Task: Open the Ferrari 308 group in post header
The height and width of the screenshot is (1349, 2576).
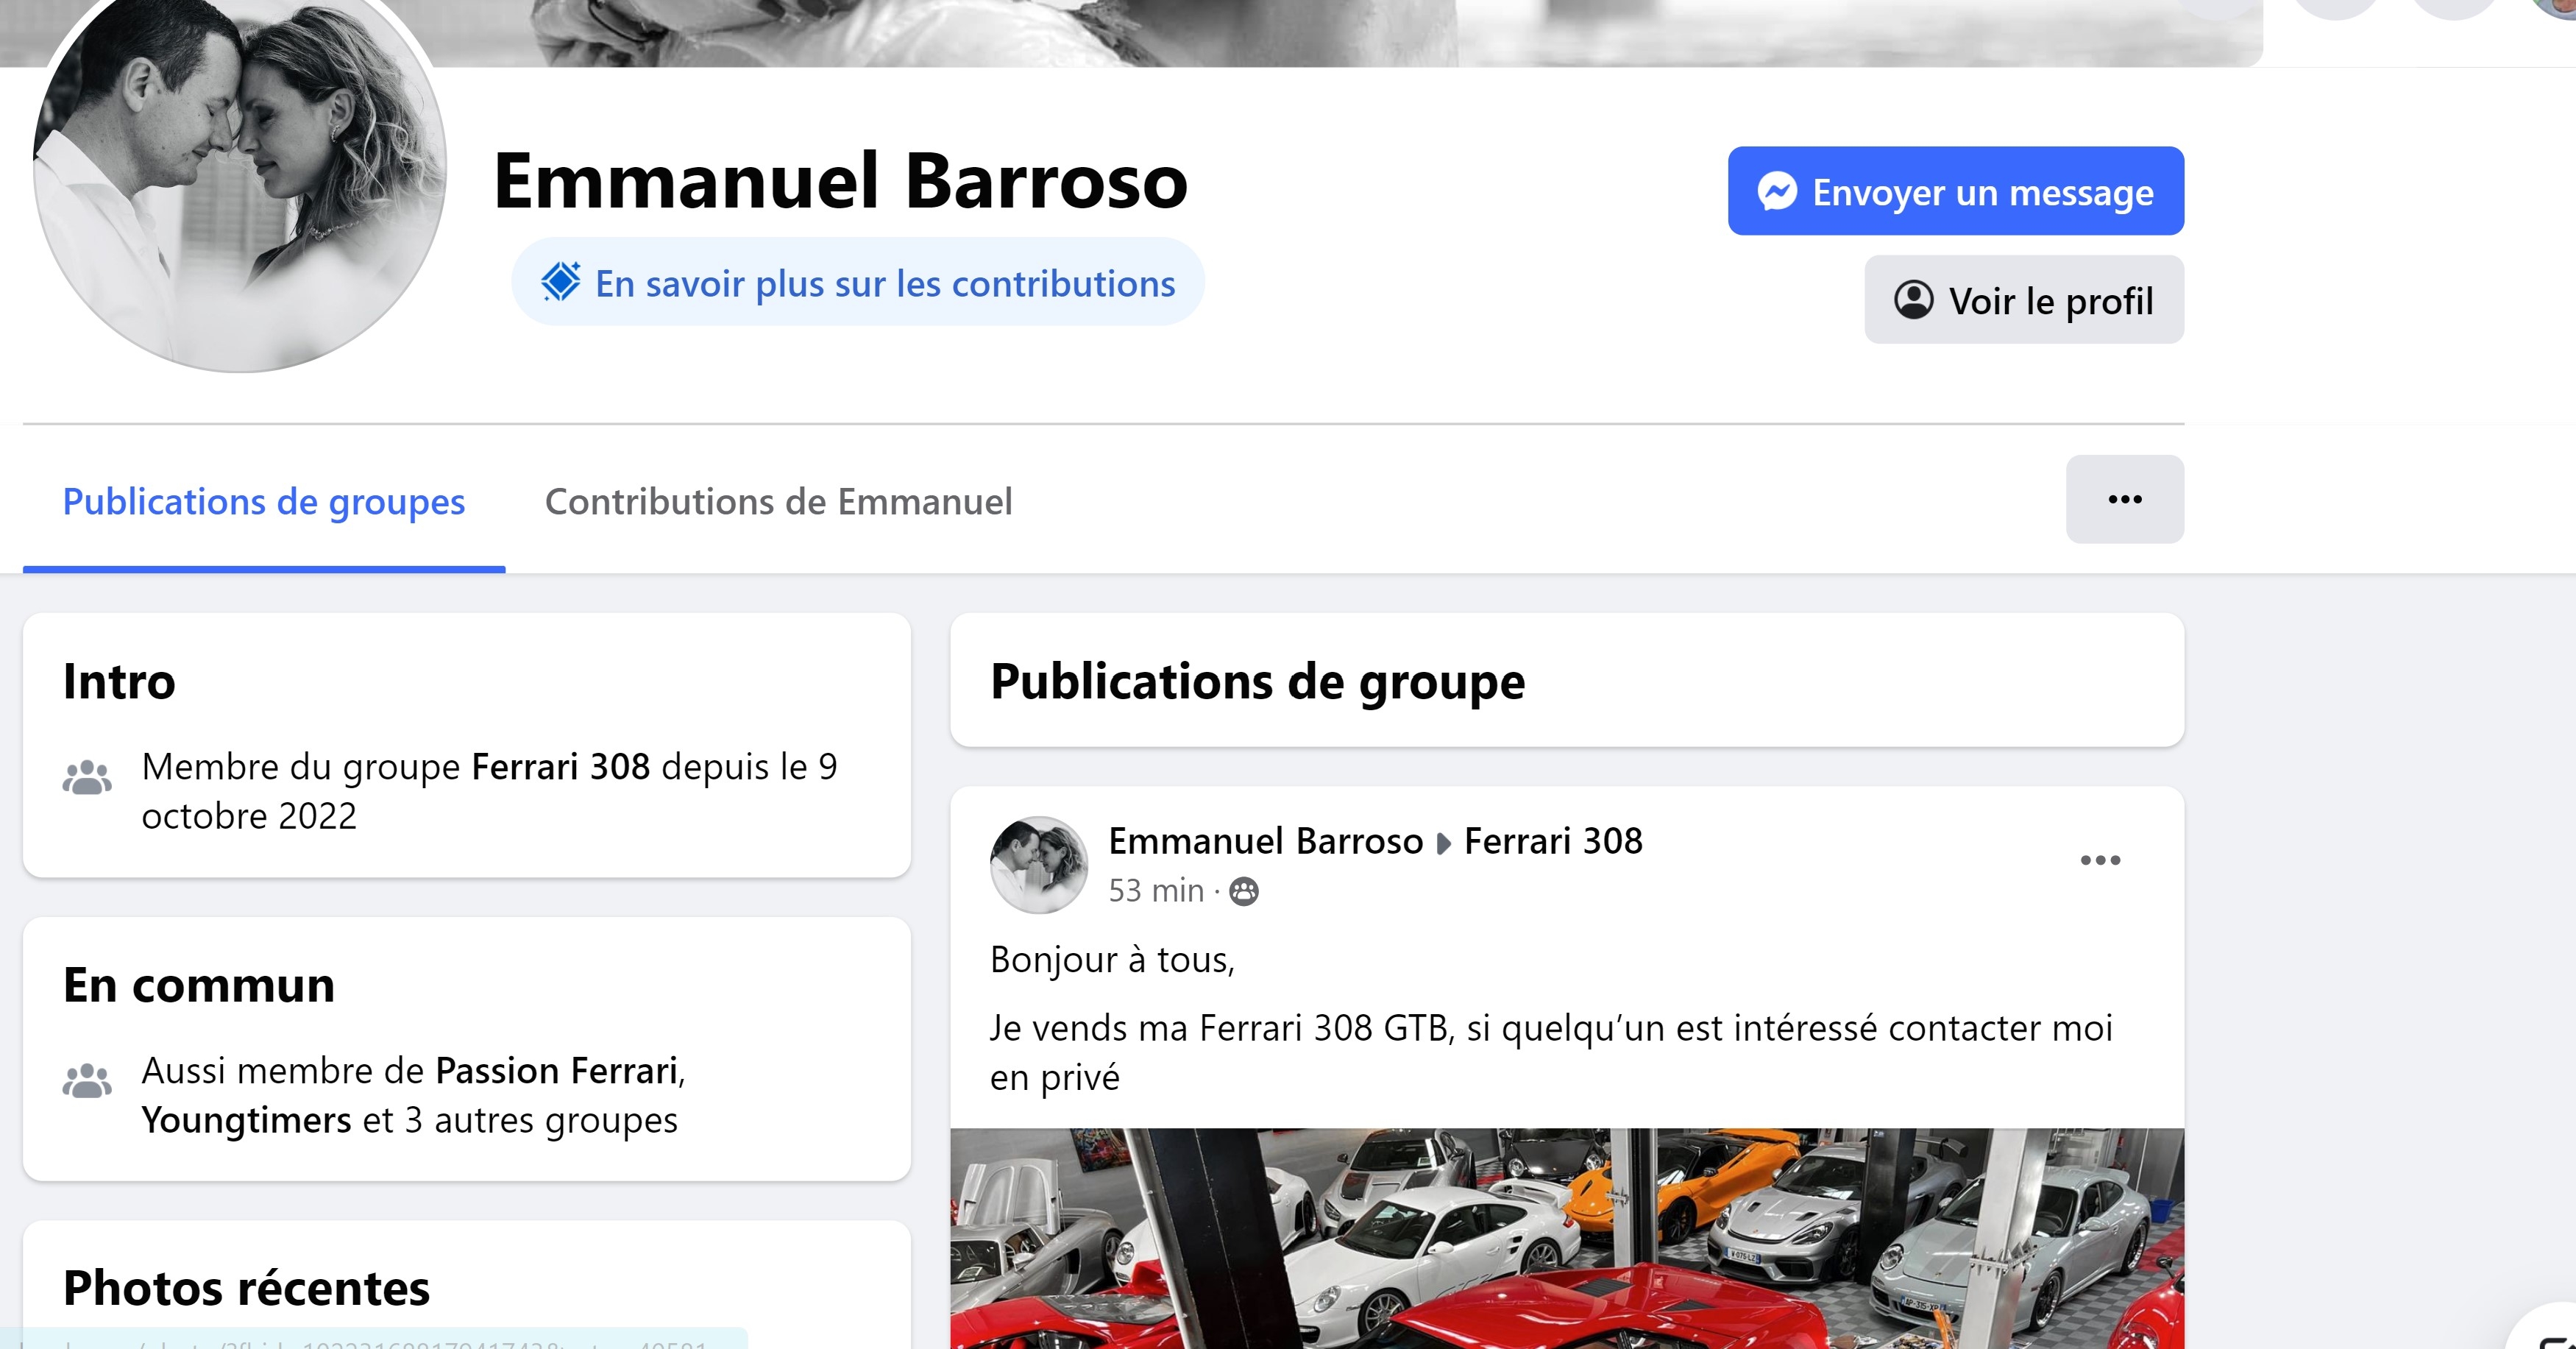Action: tap(1553, 841)
